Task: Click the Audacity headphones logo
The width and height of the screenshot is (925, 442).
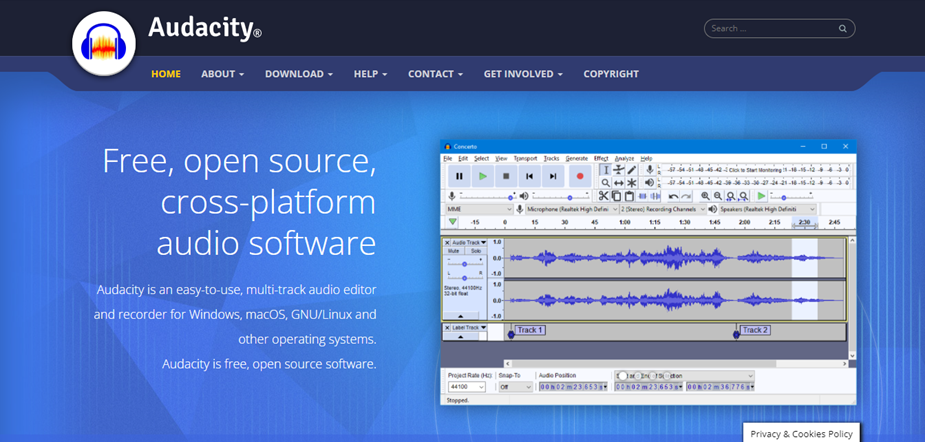Action: pos(103,45)
